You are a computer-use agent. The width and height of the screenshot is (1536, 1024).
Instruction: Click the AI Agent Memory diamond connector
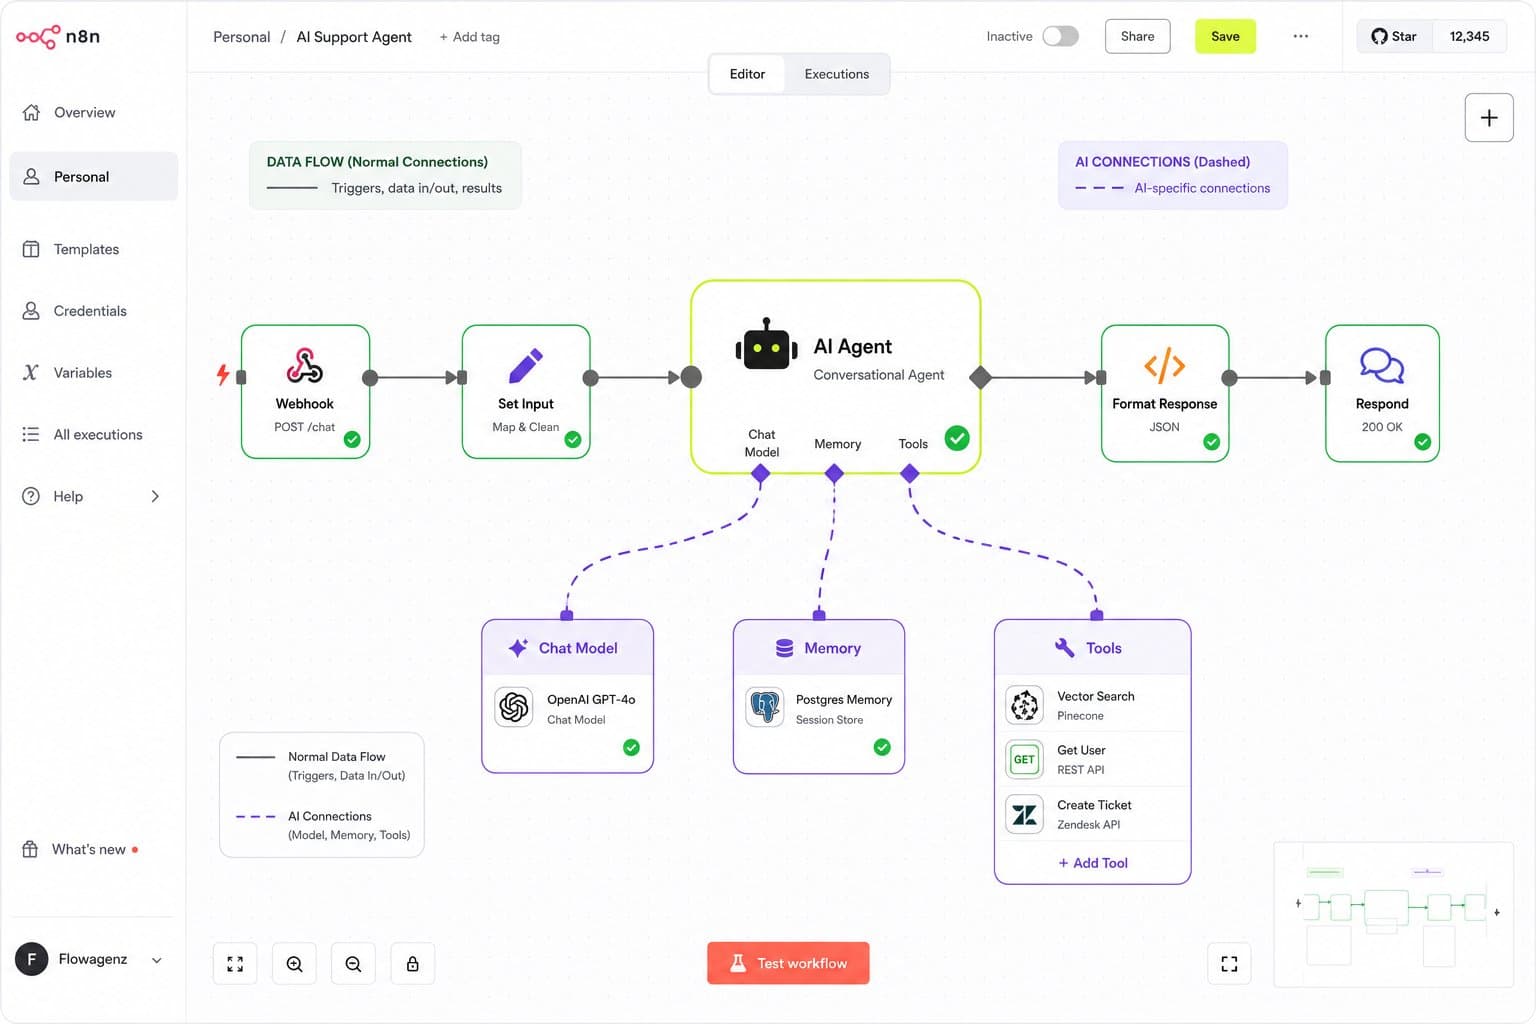click(834, 474)
